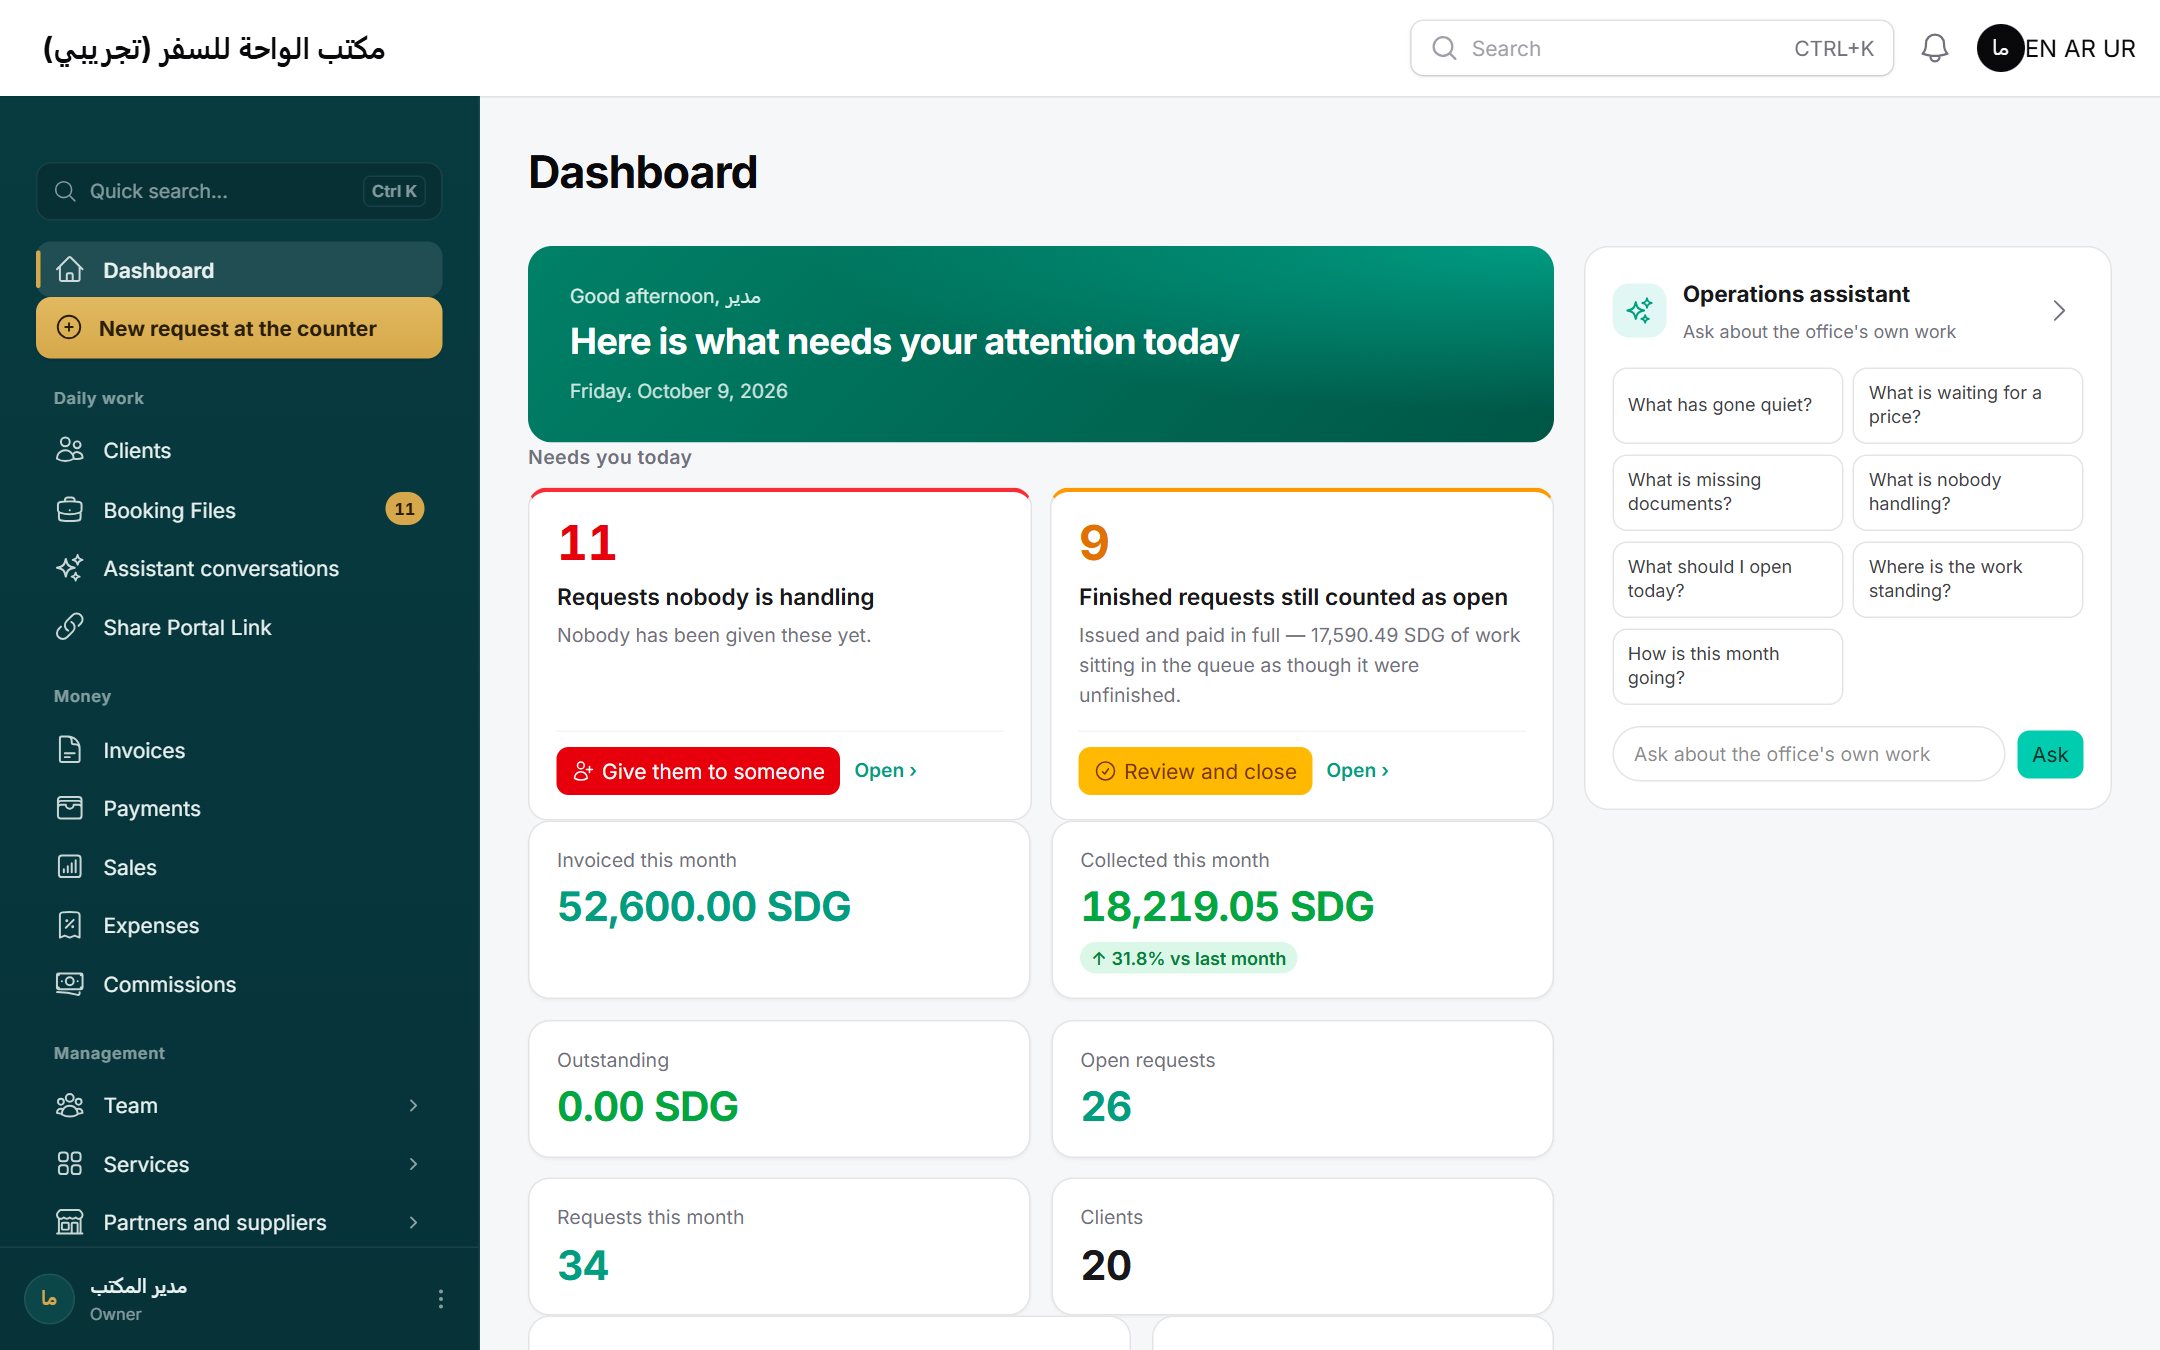The width and height of the screenshot is (2160, 1350).
Task: Open the Sales chart icon
Action: [x=70, y=867]
